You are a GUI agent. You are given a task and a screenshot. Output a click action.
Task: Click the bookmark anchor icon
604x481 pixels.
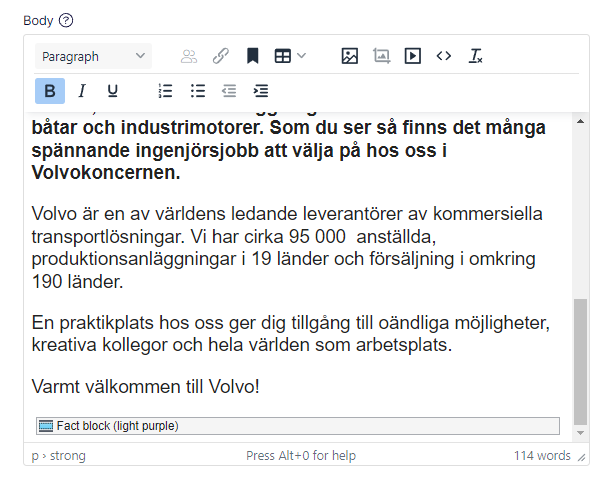[253, 57]
